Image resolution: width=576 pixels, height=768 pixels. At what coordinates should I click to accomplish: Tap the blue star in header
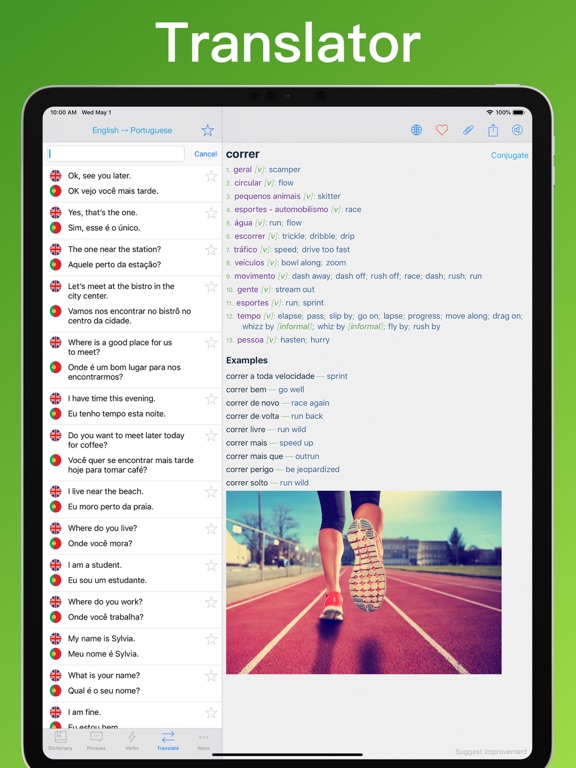coord(208,130)
